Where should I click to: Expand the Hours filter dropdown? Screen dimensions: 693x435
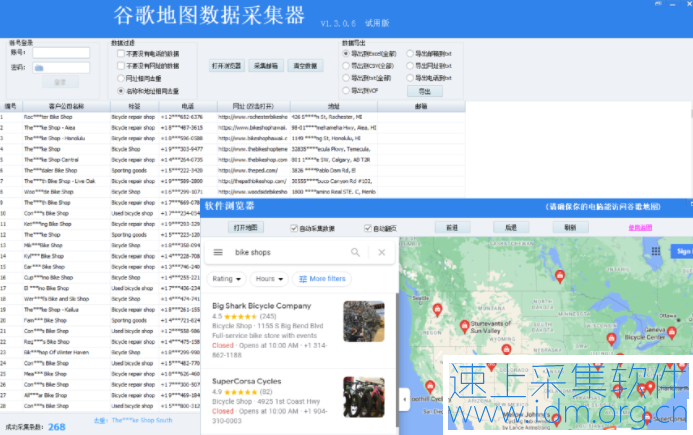[269, 279]
